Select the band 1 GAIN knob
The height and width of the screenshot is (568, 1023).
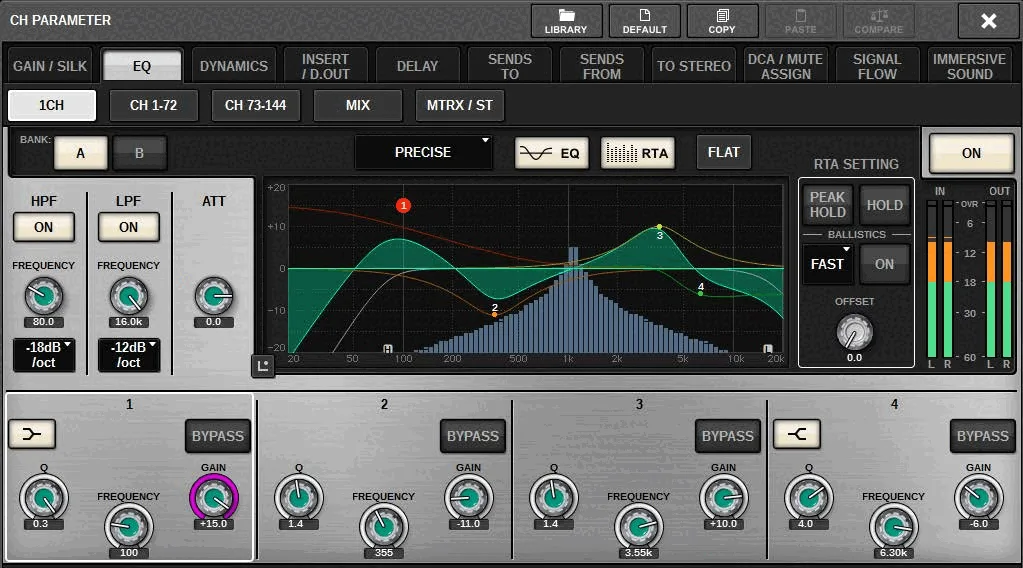(213, 499)
